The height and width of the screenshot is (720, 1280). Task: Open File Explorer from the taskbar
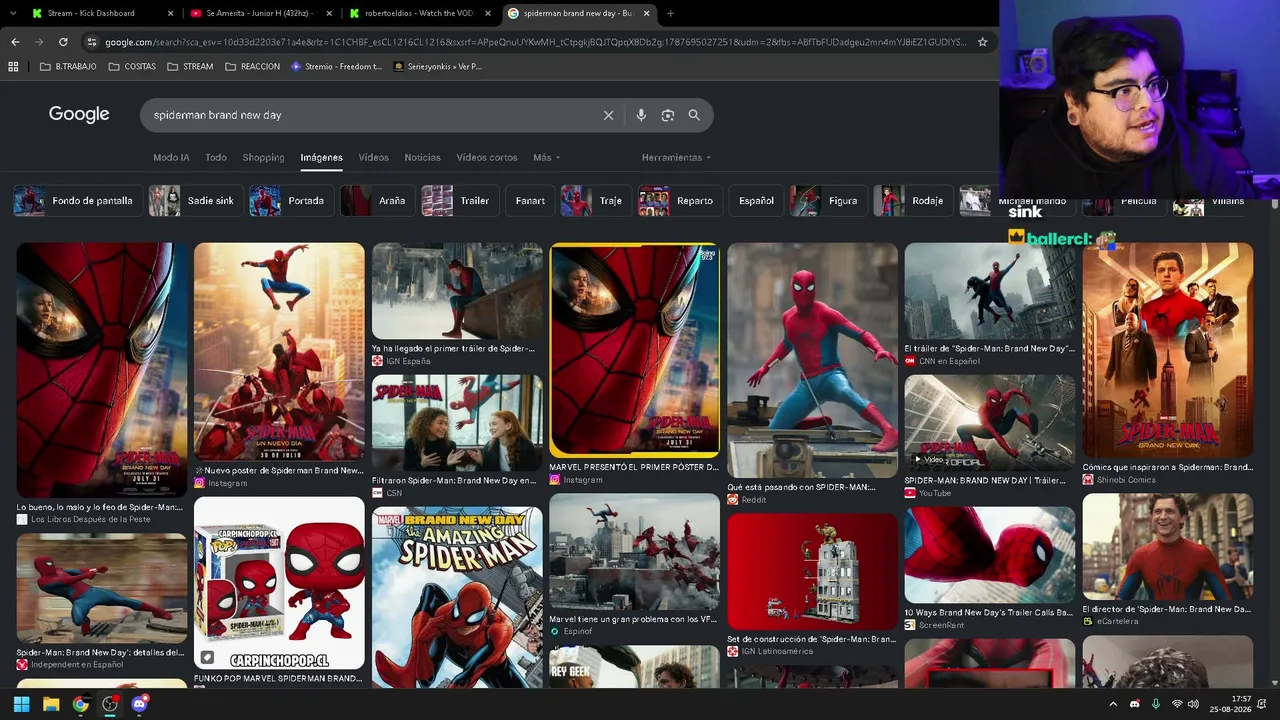pyautogui.click(x=51, y=704)
